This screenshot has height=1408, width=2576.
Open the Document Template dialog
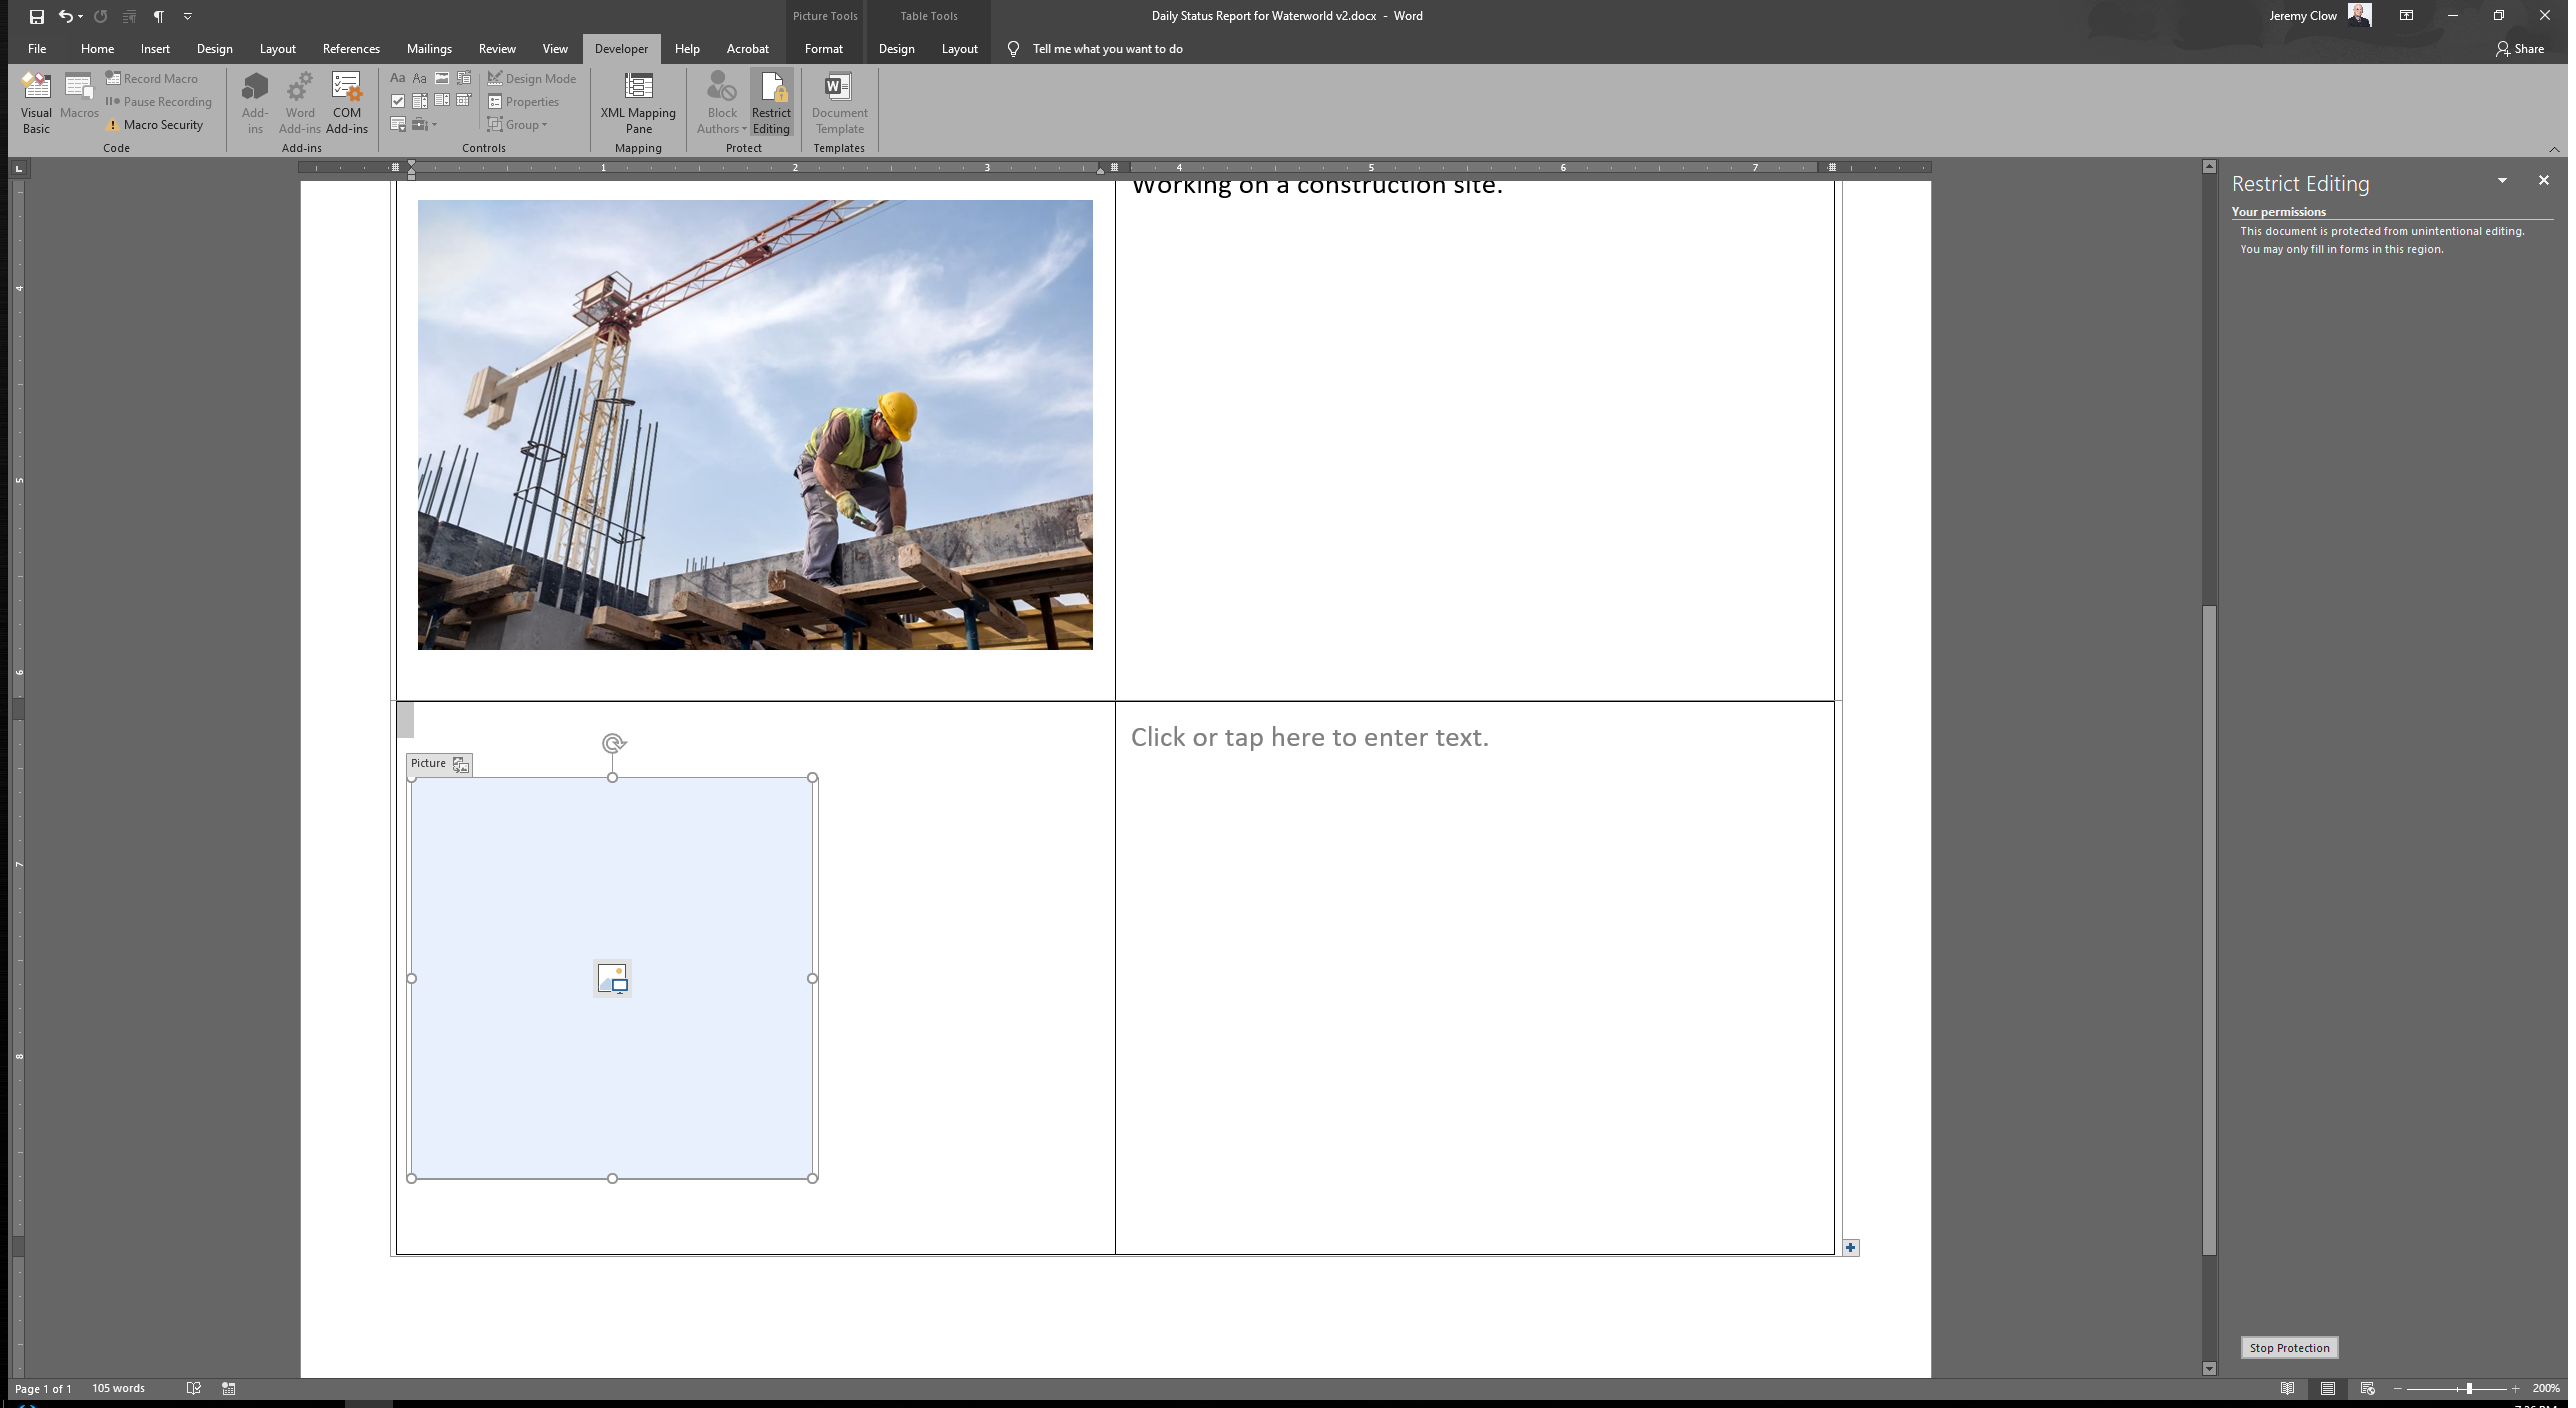[839, 103]
